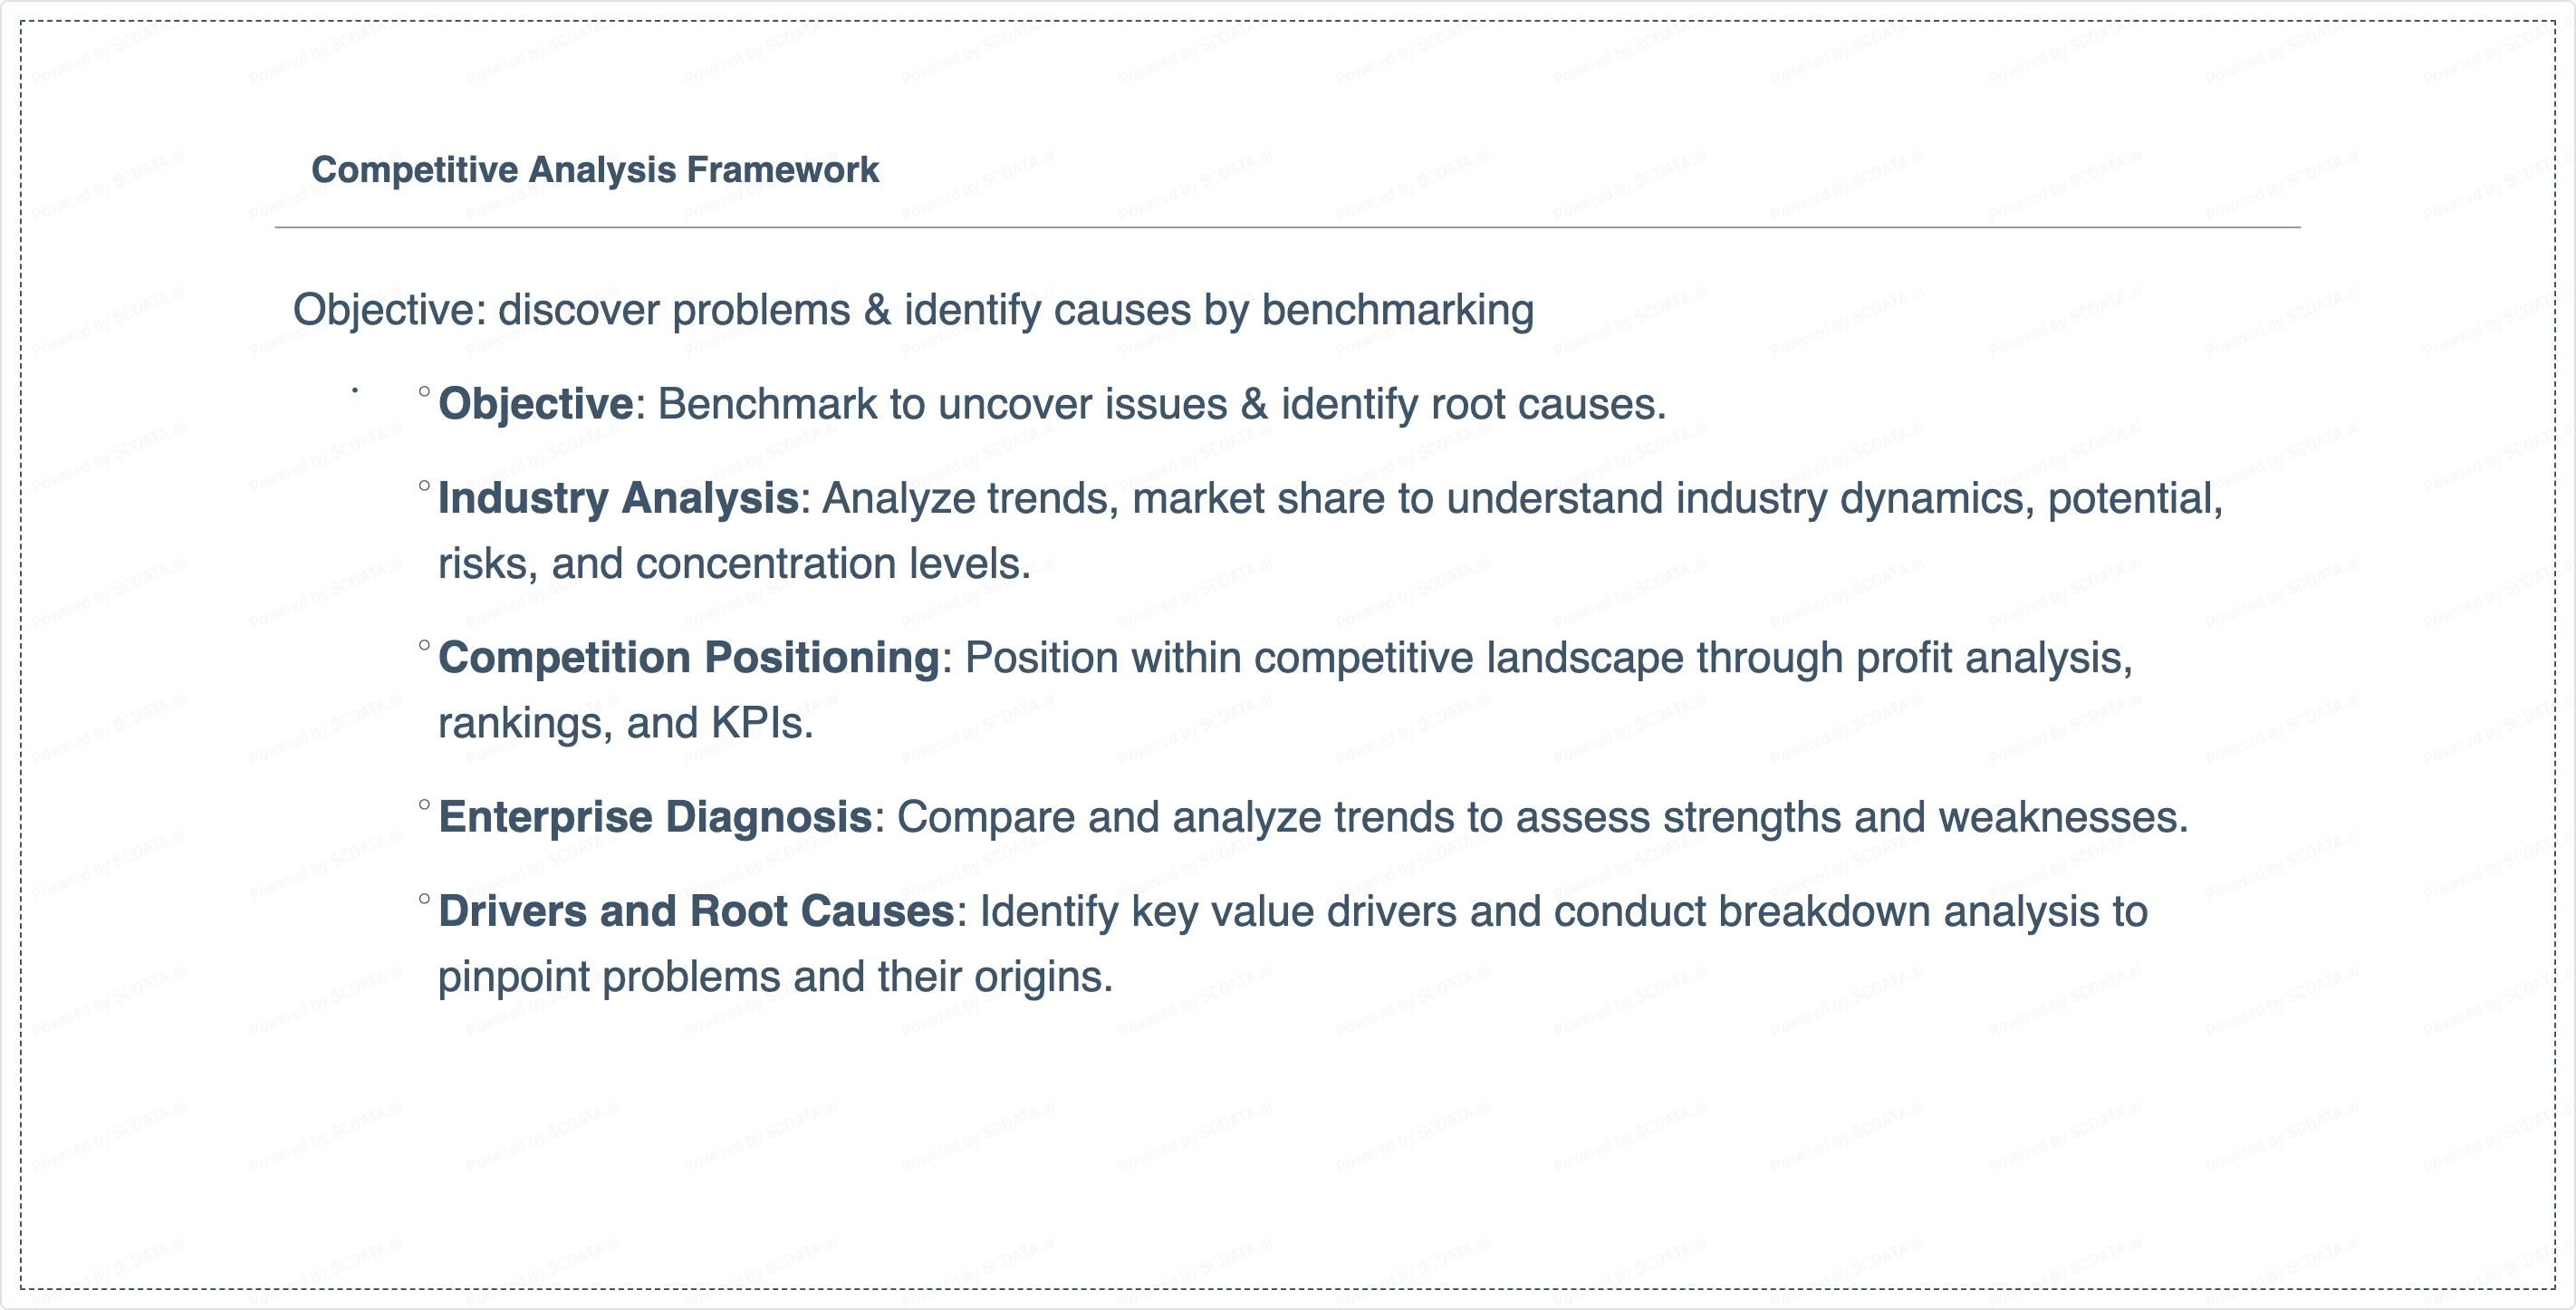Click the line "risks, and concentration levels."
This screenshot has height=1310, width=2576.
coord(734,564)
